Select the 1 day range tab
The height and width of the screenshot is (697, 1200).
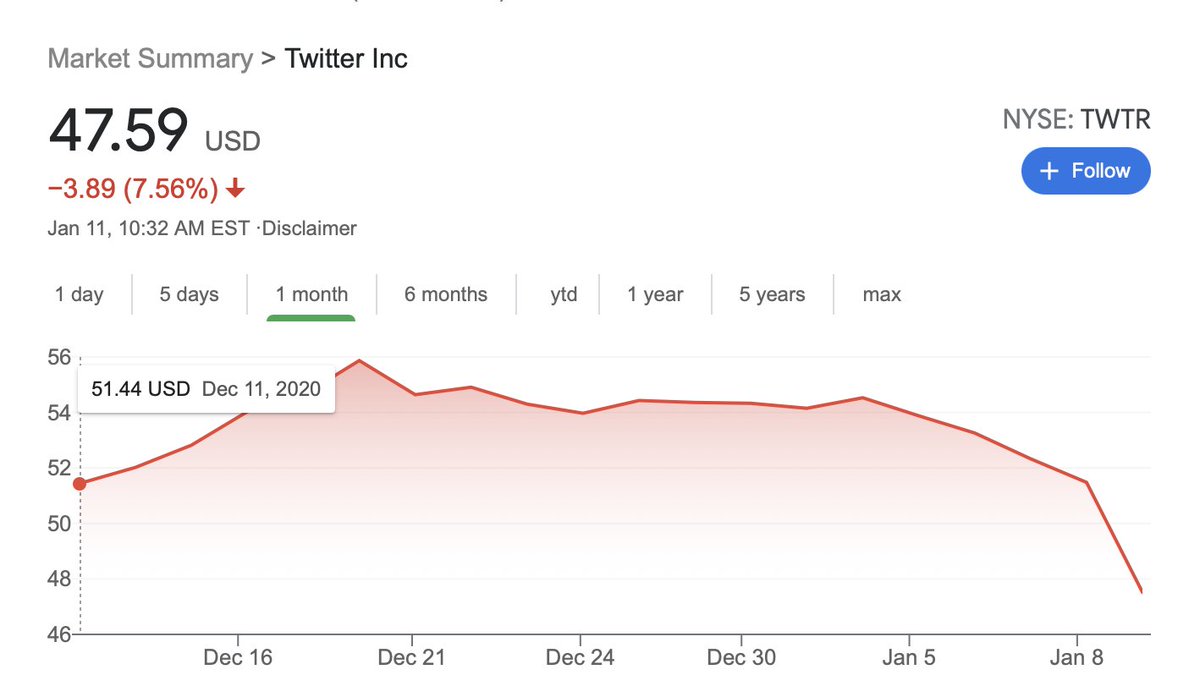[79, 295]
